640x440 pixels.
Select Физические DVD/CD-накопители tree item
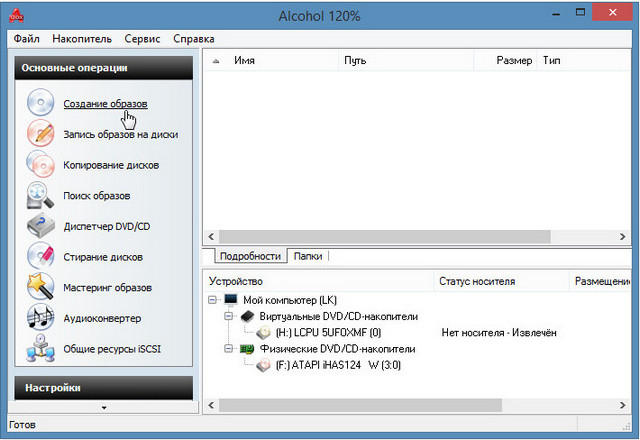pyautogui.click(x=338, y=349)
